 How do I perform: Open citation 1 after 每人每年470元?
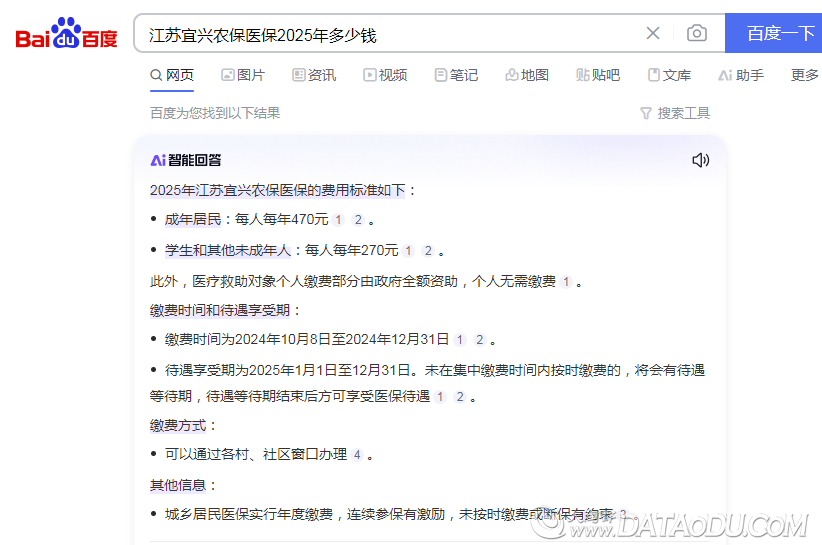[339, 220]
